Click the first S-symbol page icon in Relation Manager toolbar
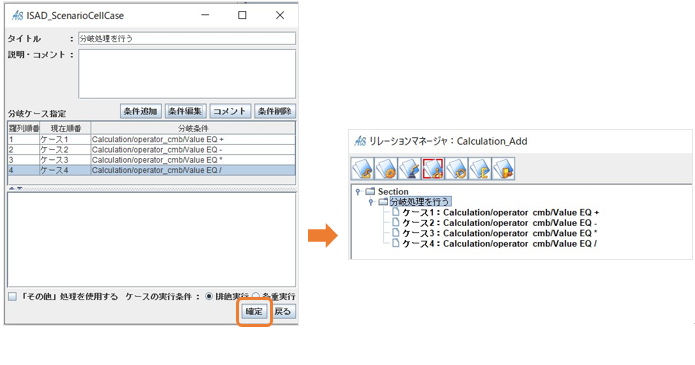The image size is (695, 365). [x=362, y=169]
